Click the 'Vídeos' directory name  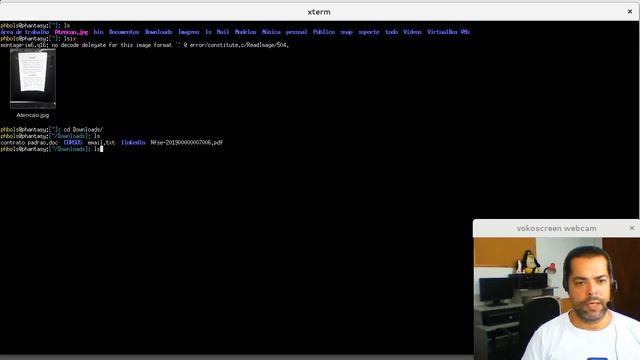click(x=412, y=32)
